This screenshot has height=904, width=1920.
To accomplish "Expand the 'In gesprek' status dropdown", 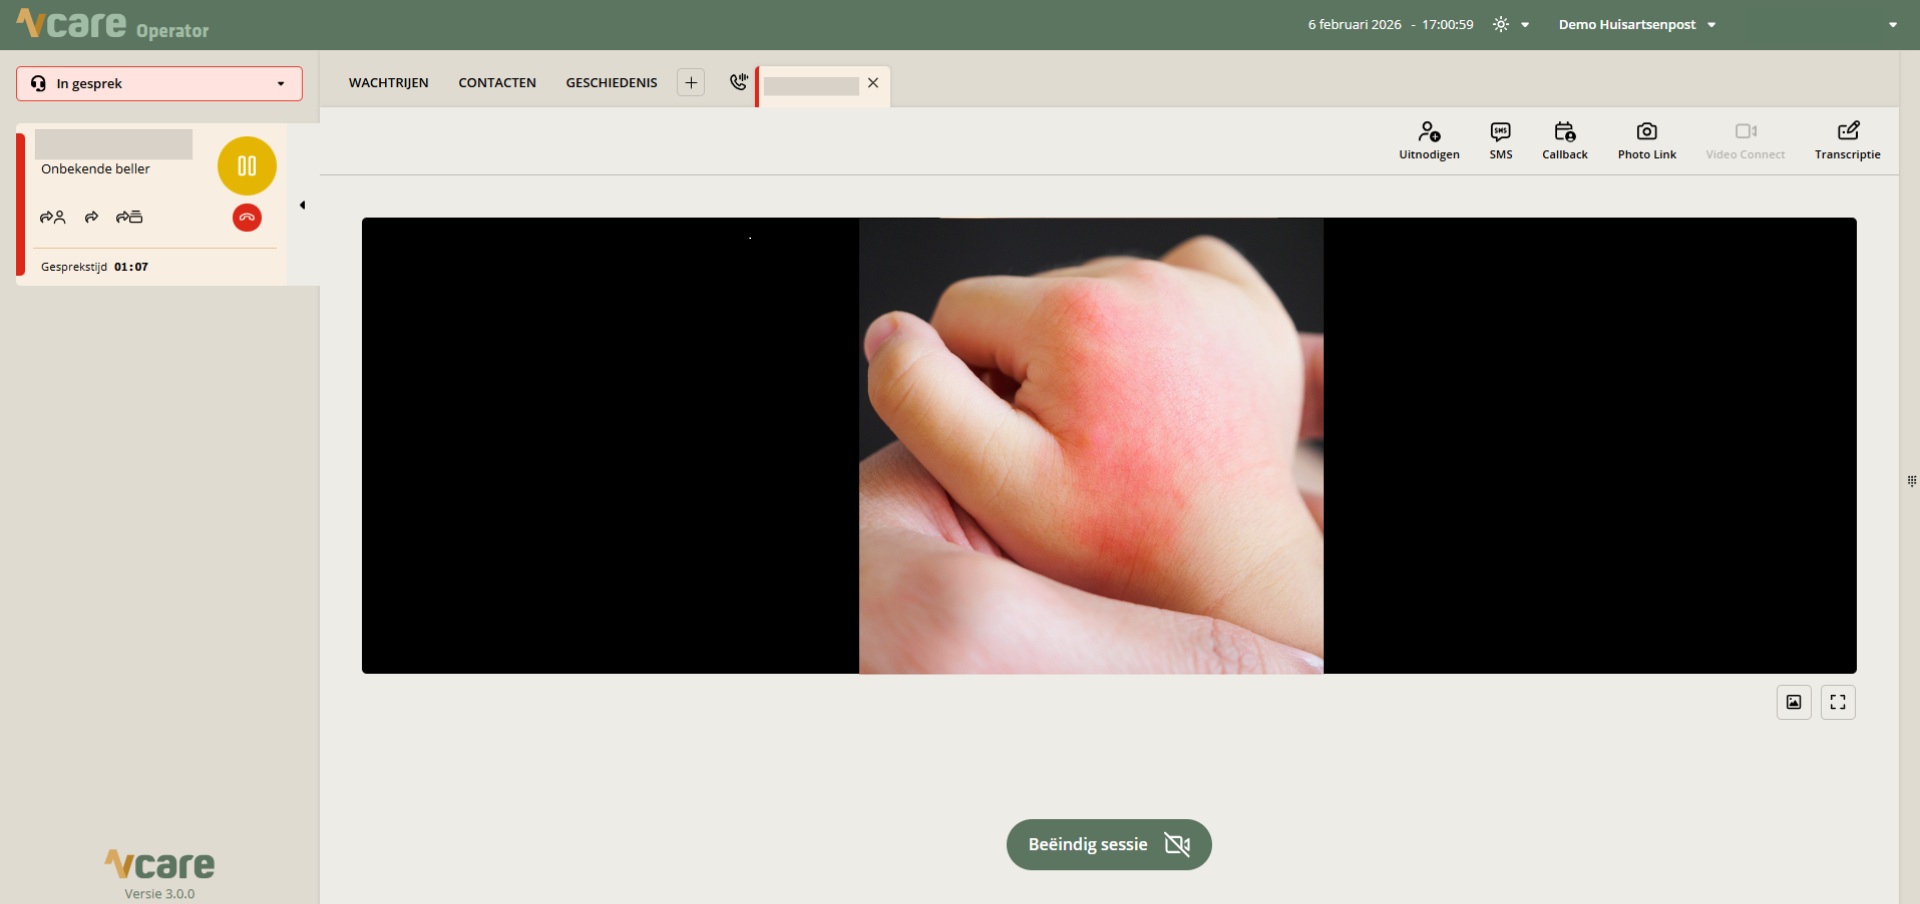I will [280, 84].
